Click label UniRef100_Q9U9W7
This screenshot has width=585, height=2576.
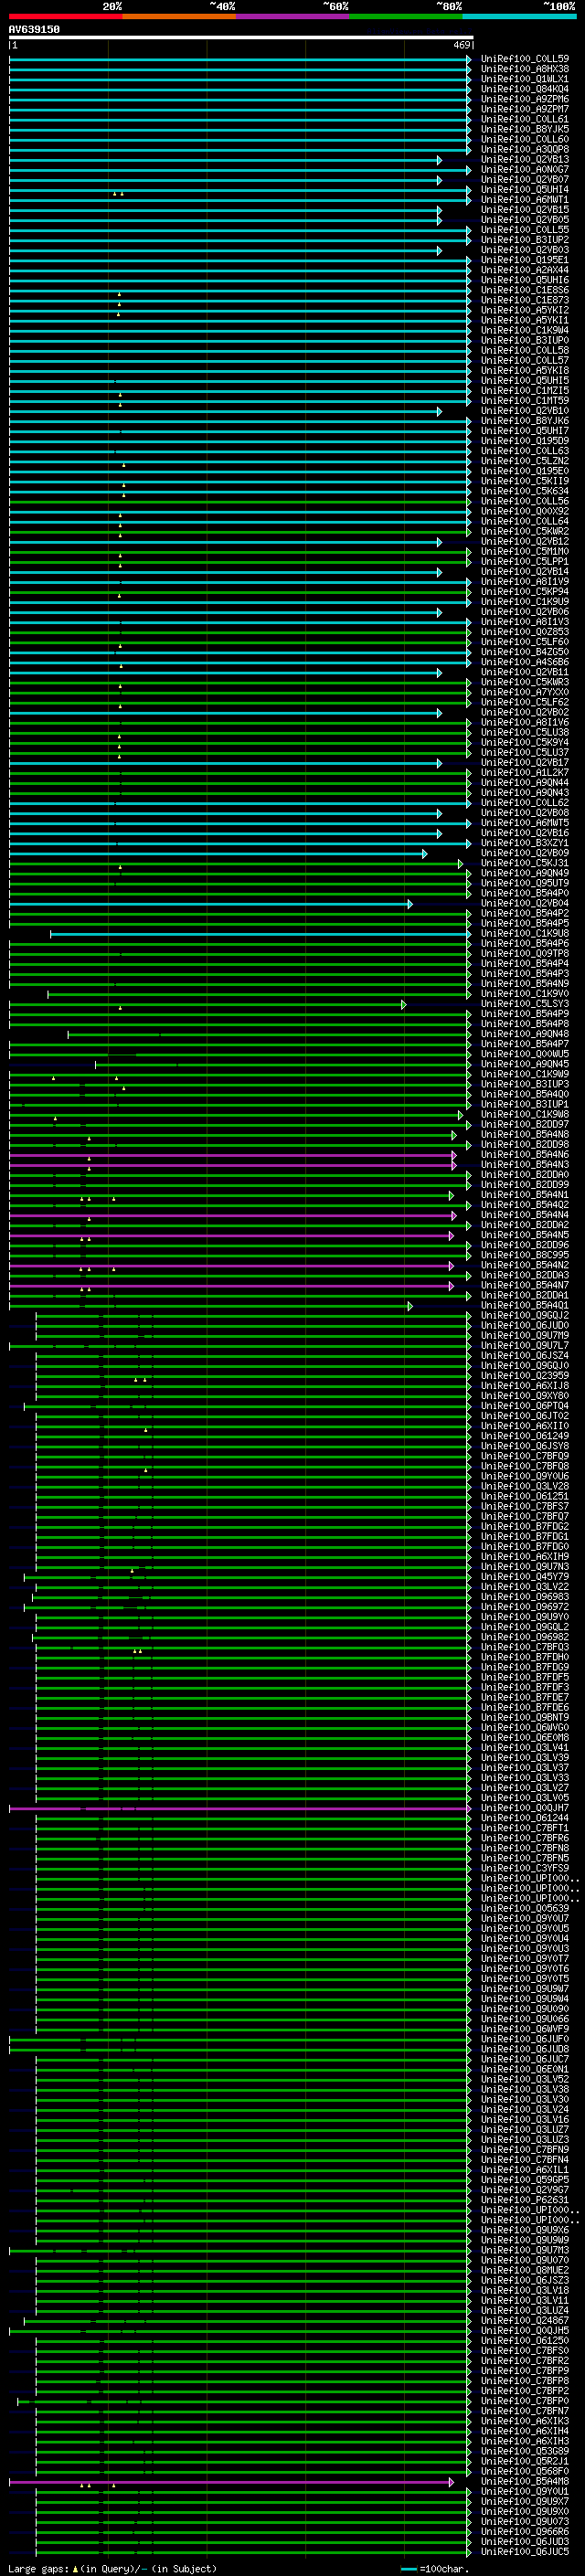click(x=525, y=1989)
